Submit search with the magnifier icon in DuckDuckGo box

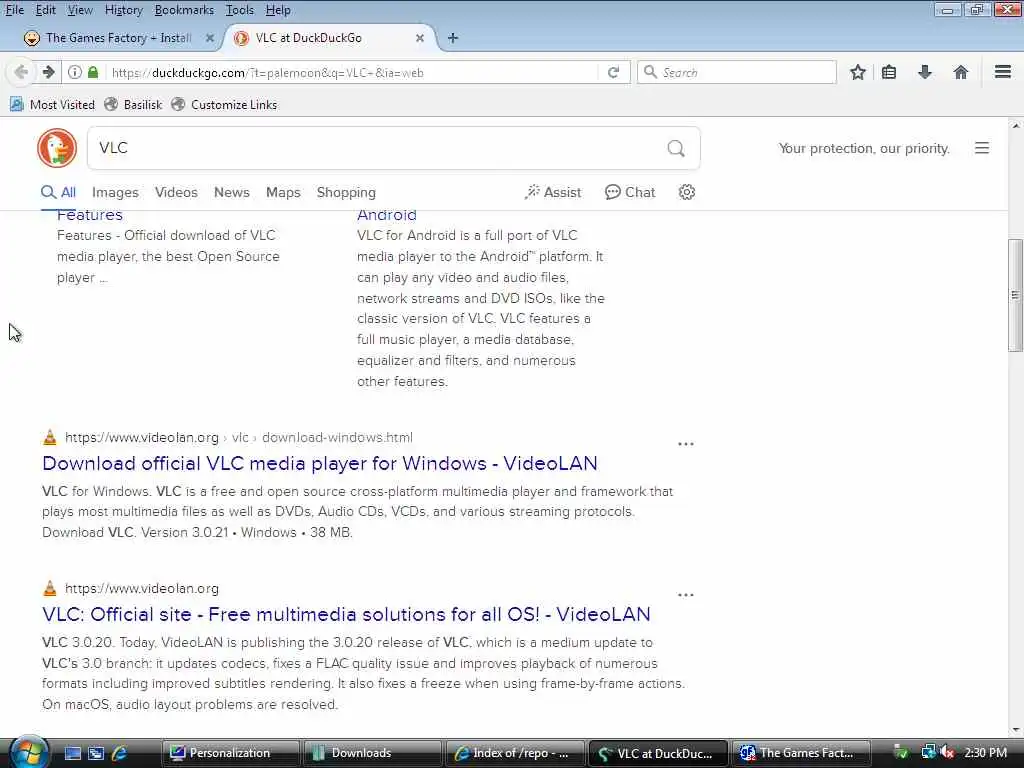tap(676, 148)
